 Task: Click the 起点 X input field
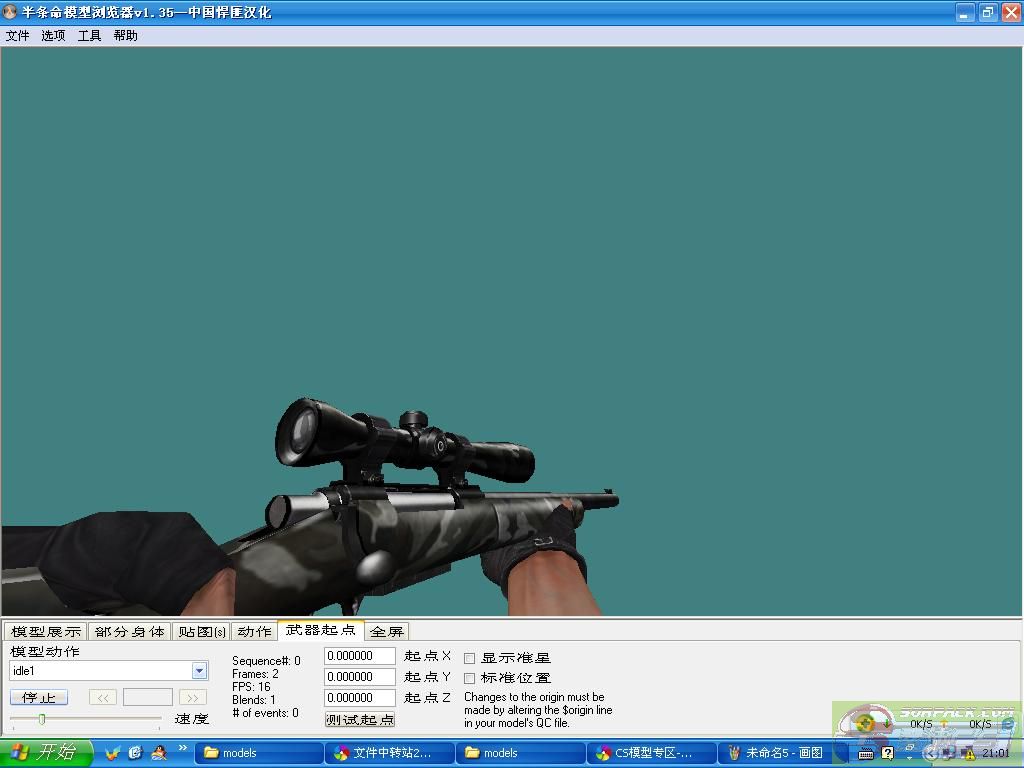point(359,656)
